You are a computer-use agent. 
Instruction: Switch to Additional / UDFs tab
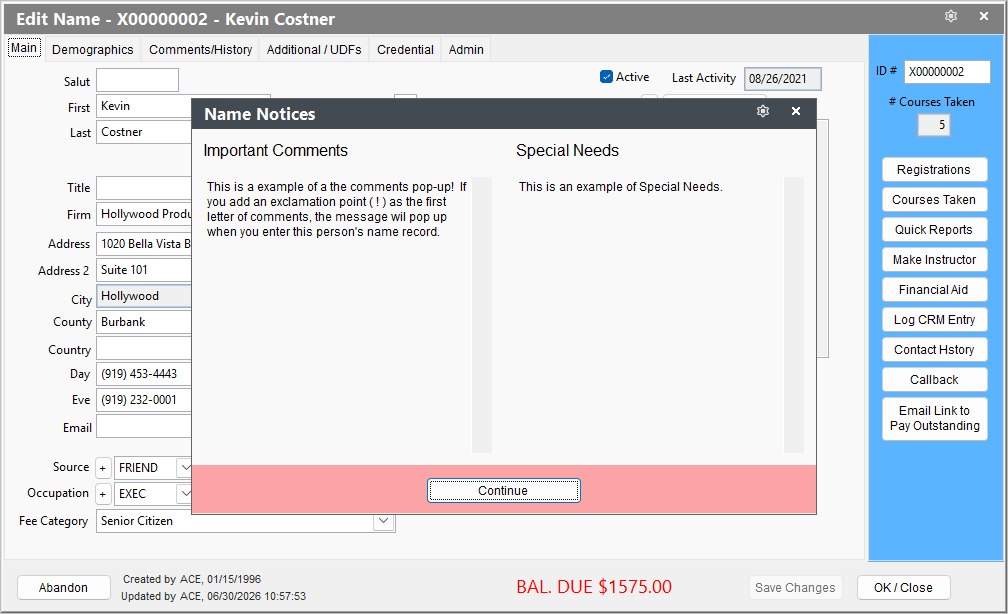click(314, 50)
